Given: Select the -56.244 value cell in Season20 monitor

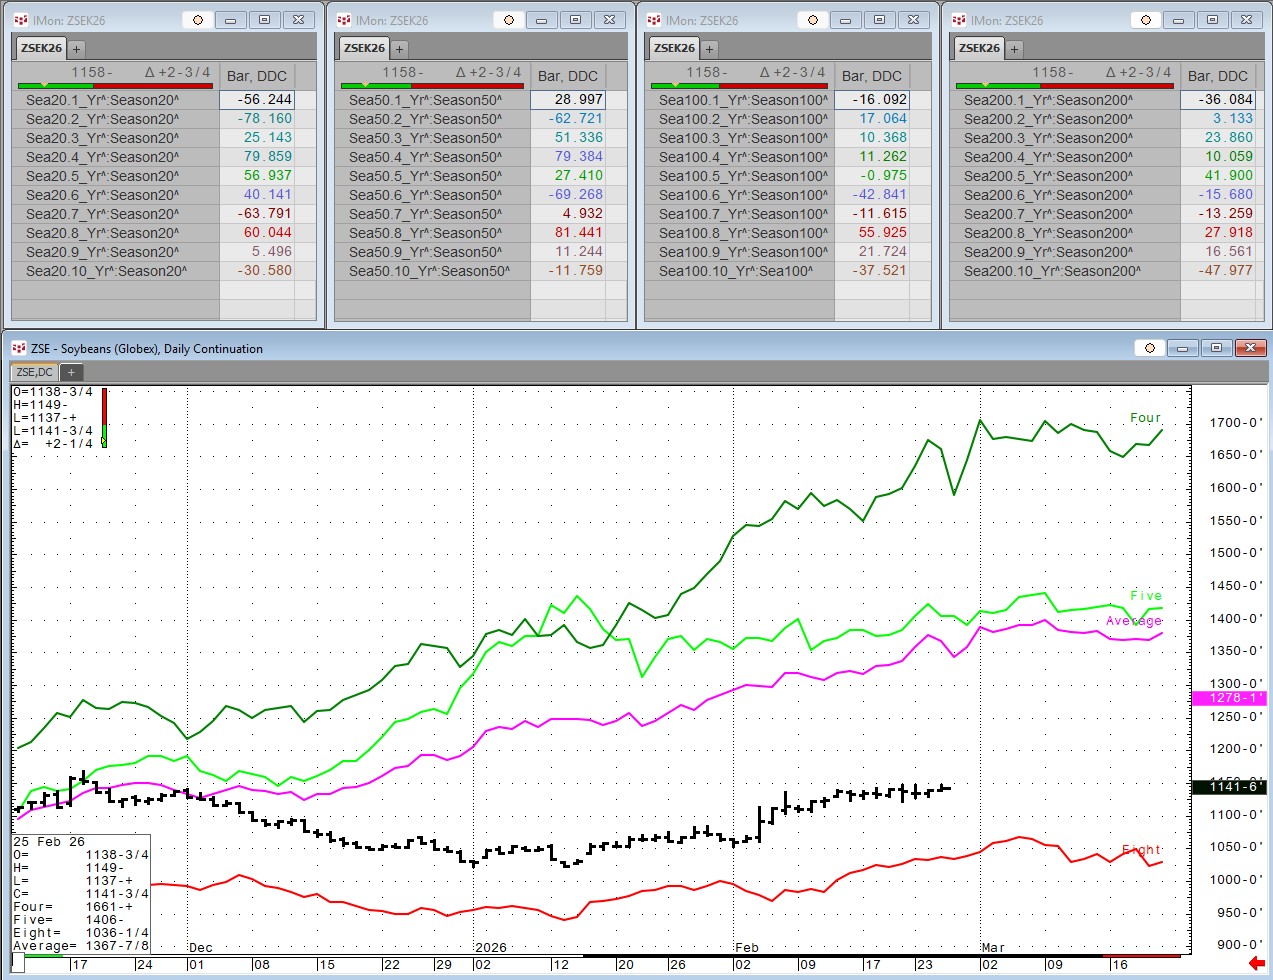Looking at the screenshot, I should pos(265,100).
